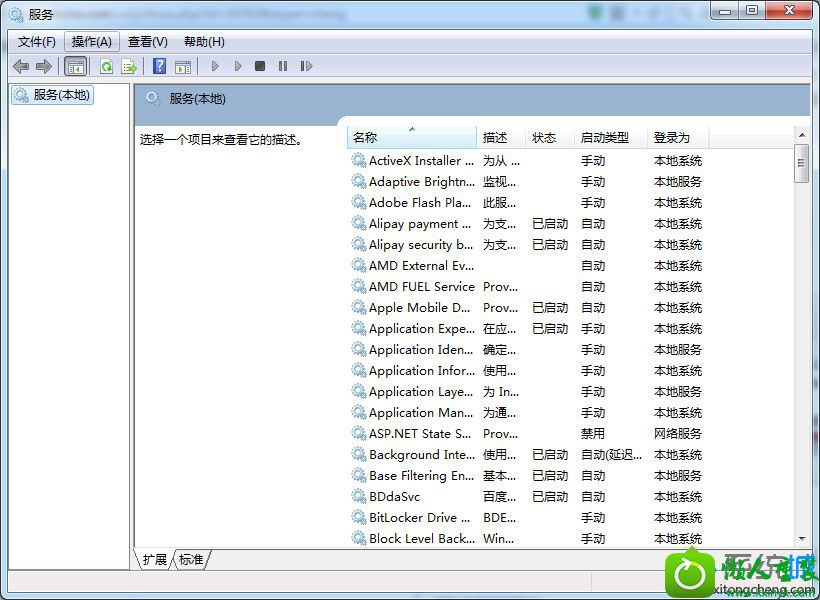The image size is (820, 600).
Task: Toggle the show/hide console tree icon
Action: tap(75, 66)
